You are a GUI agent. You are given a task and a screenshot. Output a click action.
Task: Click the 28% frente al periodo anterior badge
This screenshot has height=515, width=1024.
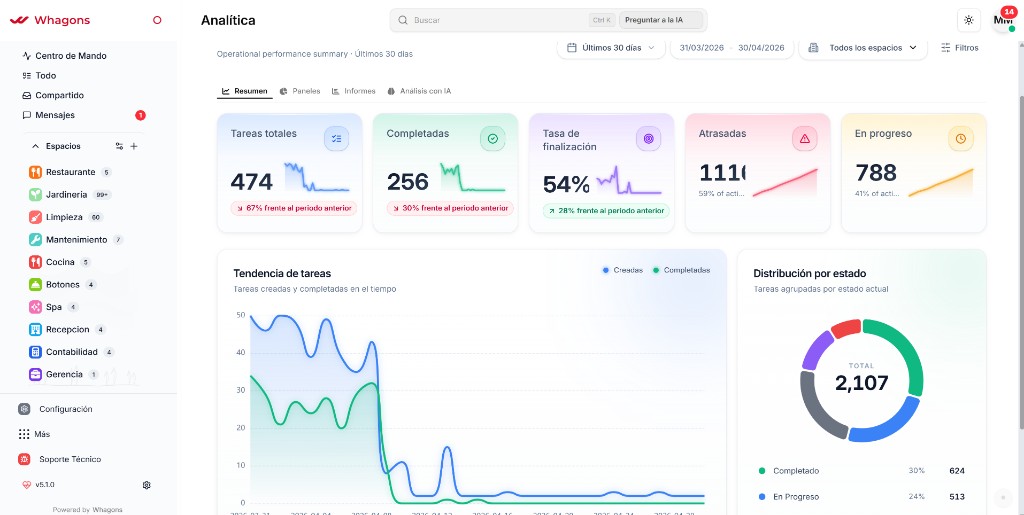tap(606, 211)
